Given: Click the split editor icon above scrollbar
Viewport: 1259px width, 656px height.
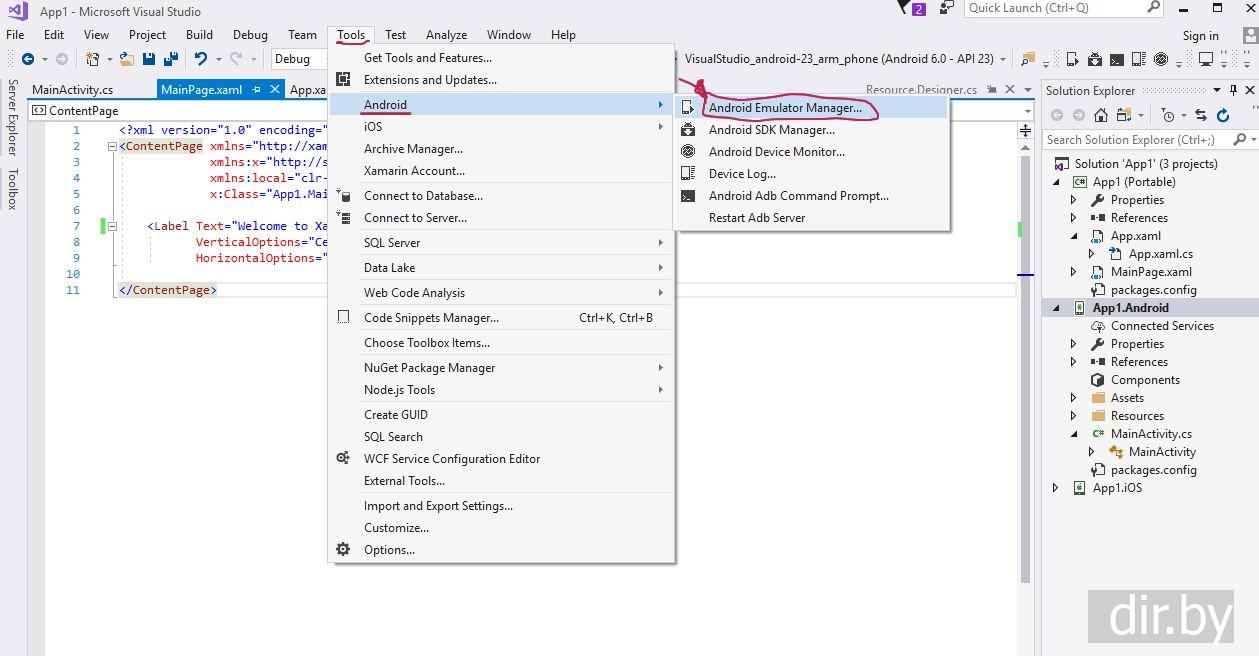Looking at the screenshot, I should pyautogui.click(x=1025, y=130).
